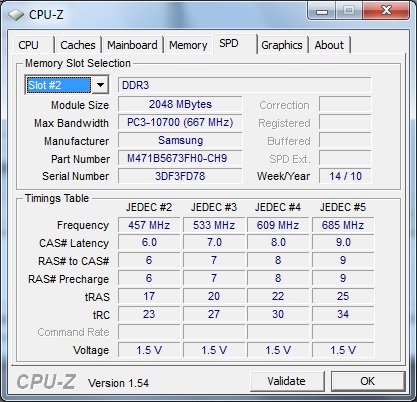Viewport: 417px width, 402px height.
Task: Click CAS# Latency value 9.0
Action: (343, 242)
